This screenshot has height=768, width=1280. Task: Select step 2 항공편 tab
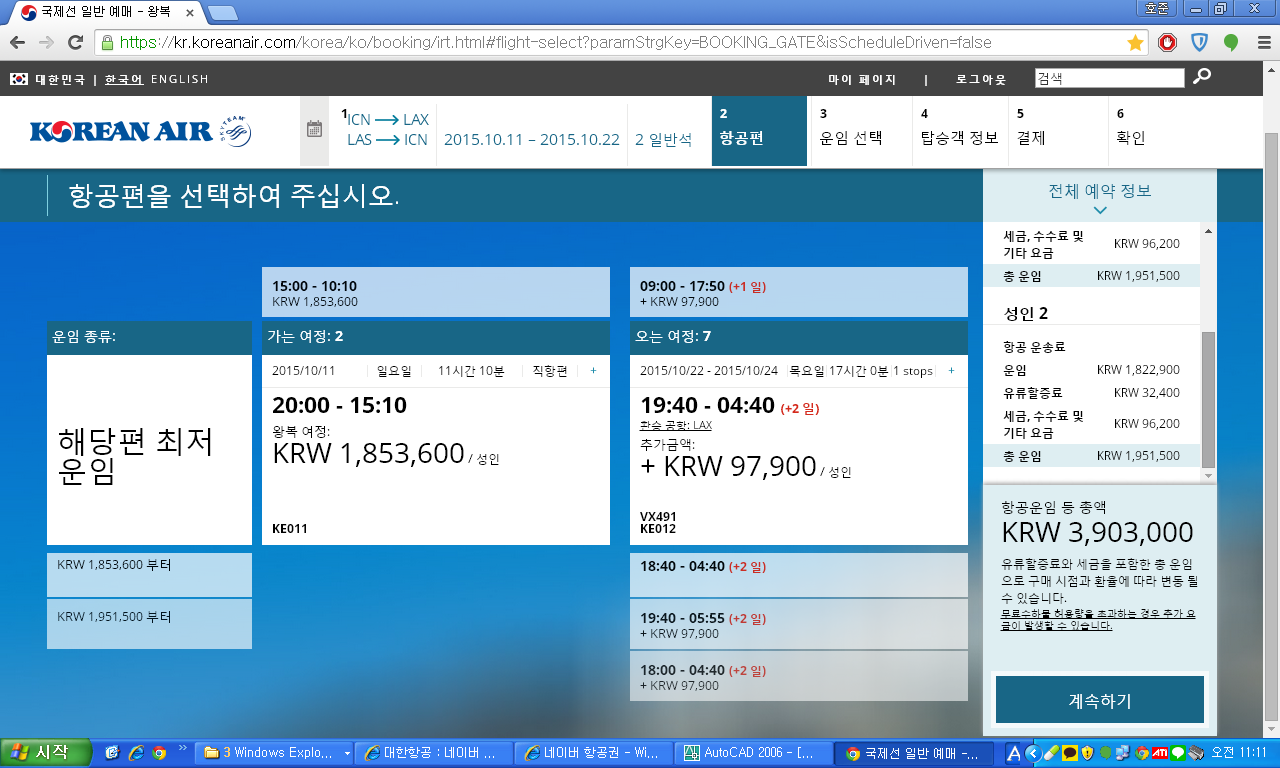coord(759,131)
